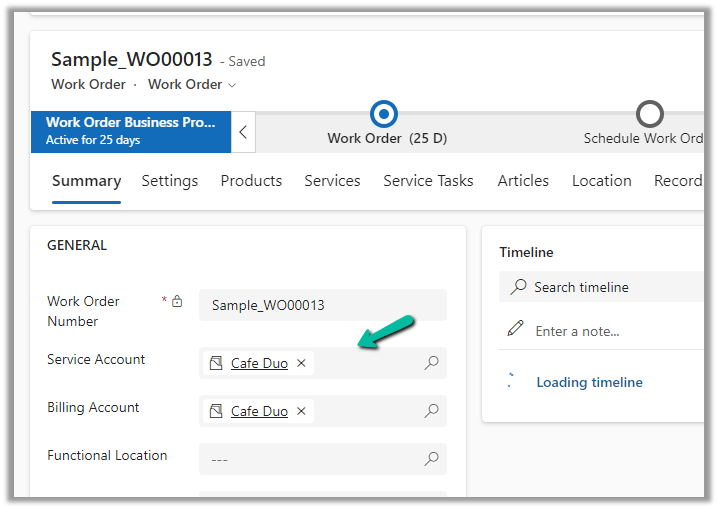Click the Service Account search magnifier icon
This screenshot has height=509, width=718.
pos(431,363)
